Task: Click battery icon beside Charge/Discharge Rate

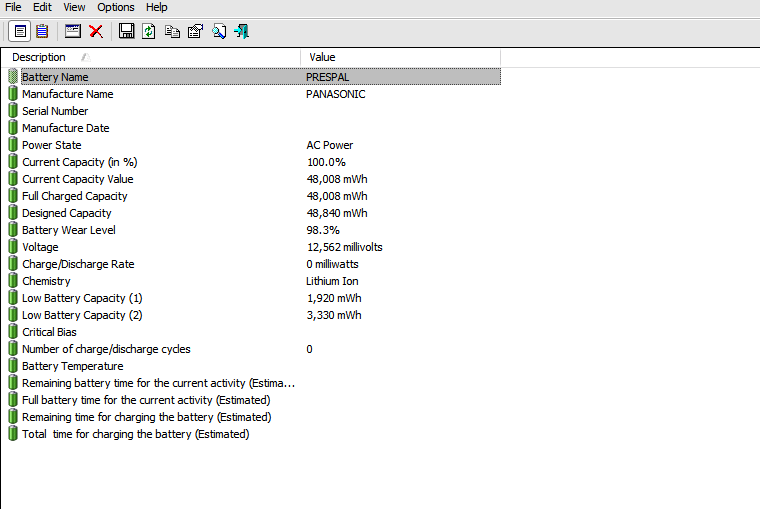Action: pyautogui.click(x=13, y=263)
